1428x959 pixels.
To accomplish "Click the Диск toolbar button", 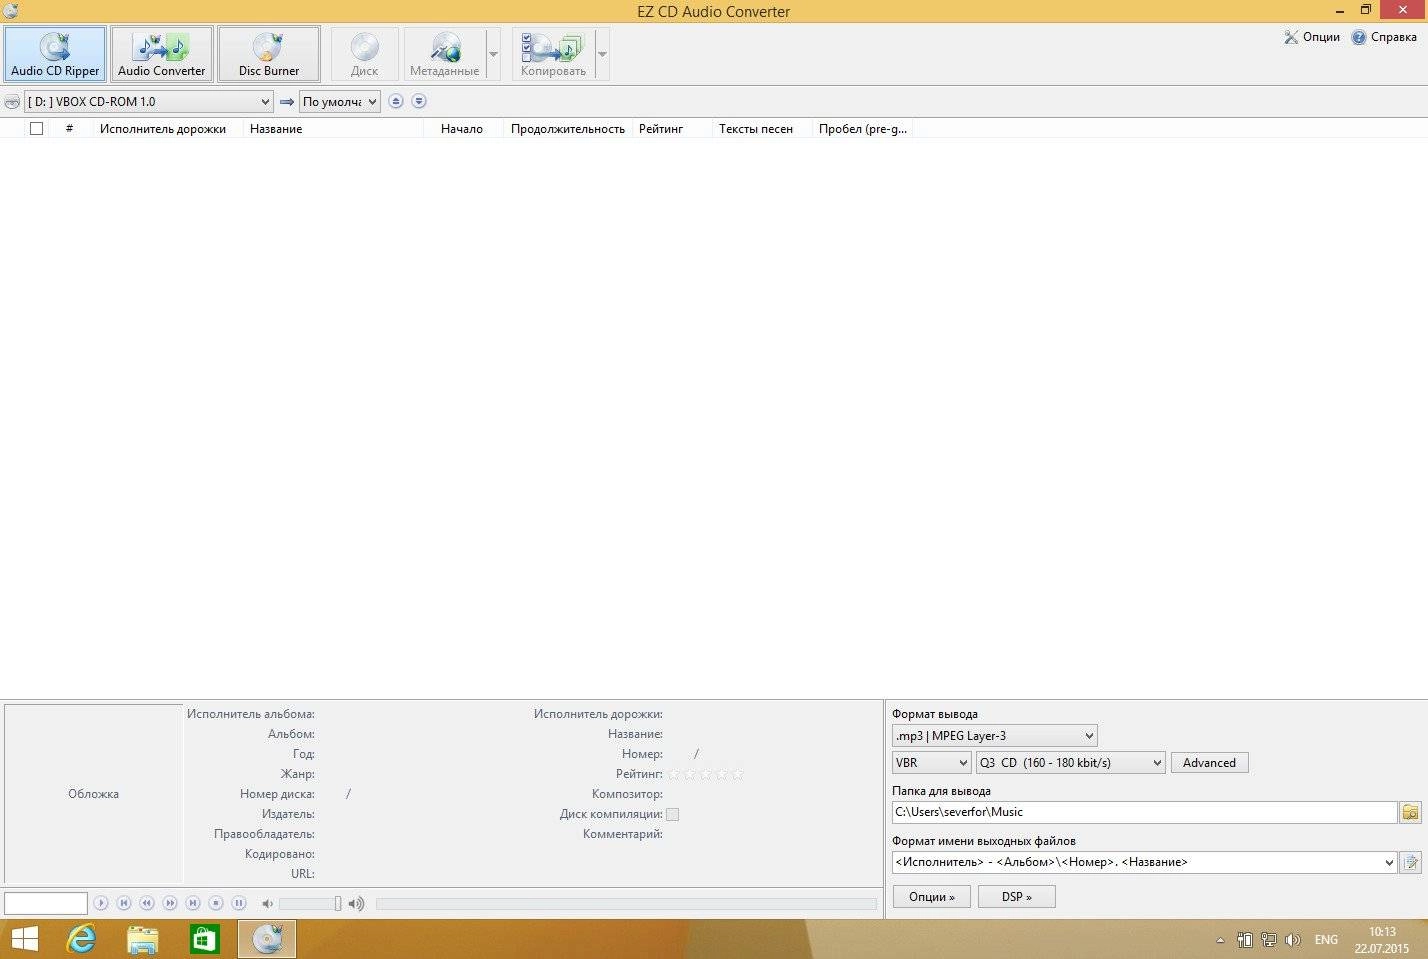I will click(x=364, y=54).
